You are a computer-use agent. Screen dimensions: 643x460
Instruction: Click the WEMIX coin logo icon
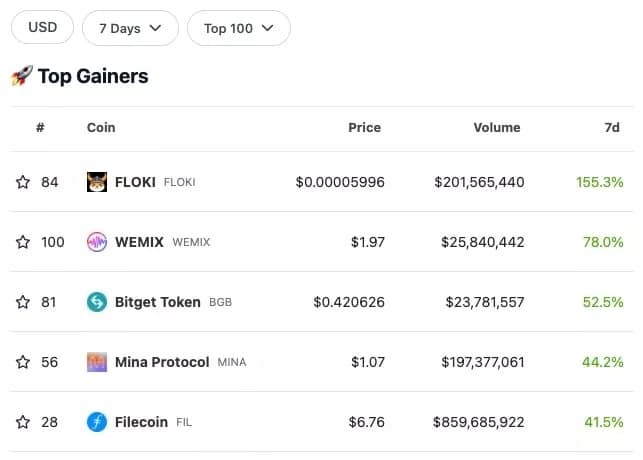click(x=97, y=242)
